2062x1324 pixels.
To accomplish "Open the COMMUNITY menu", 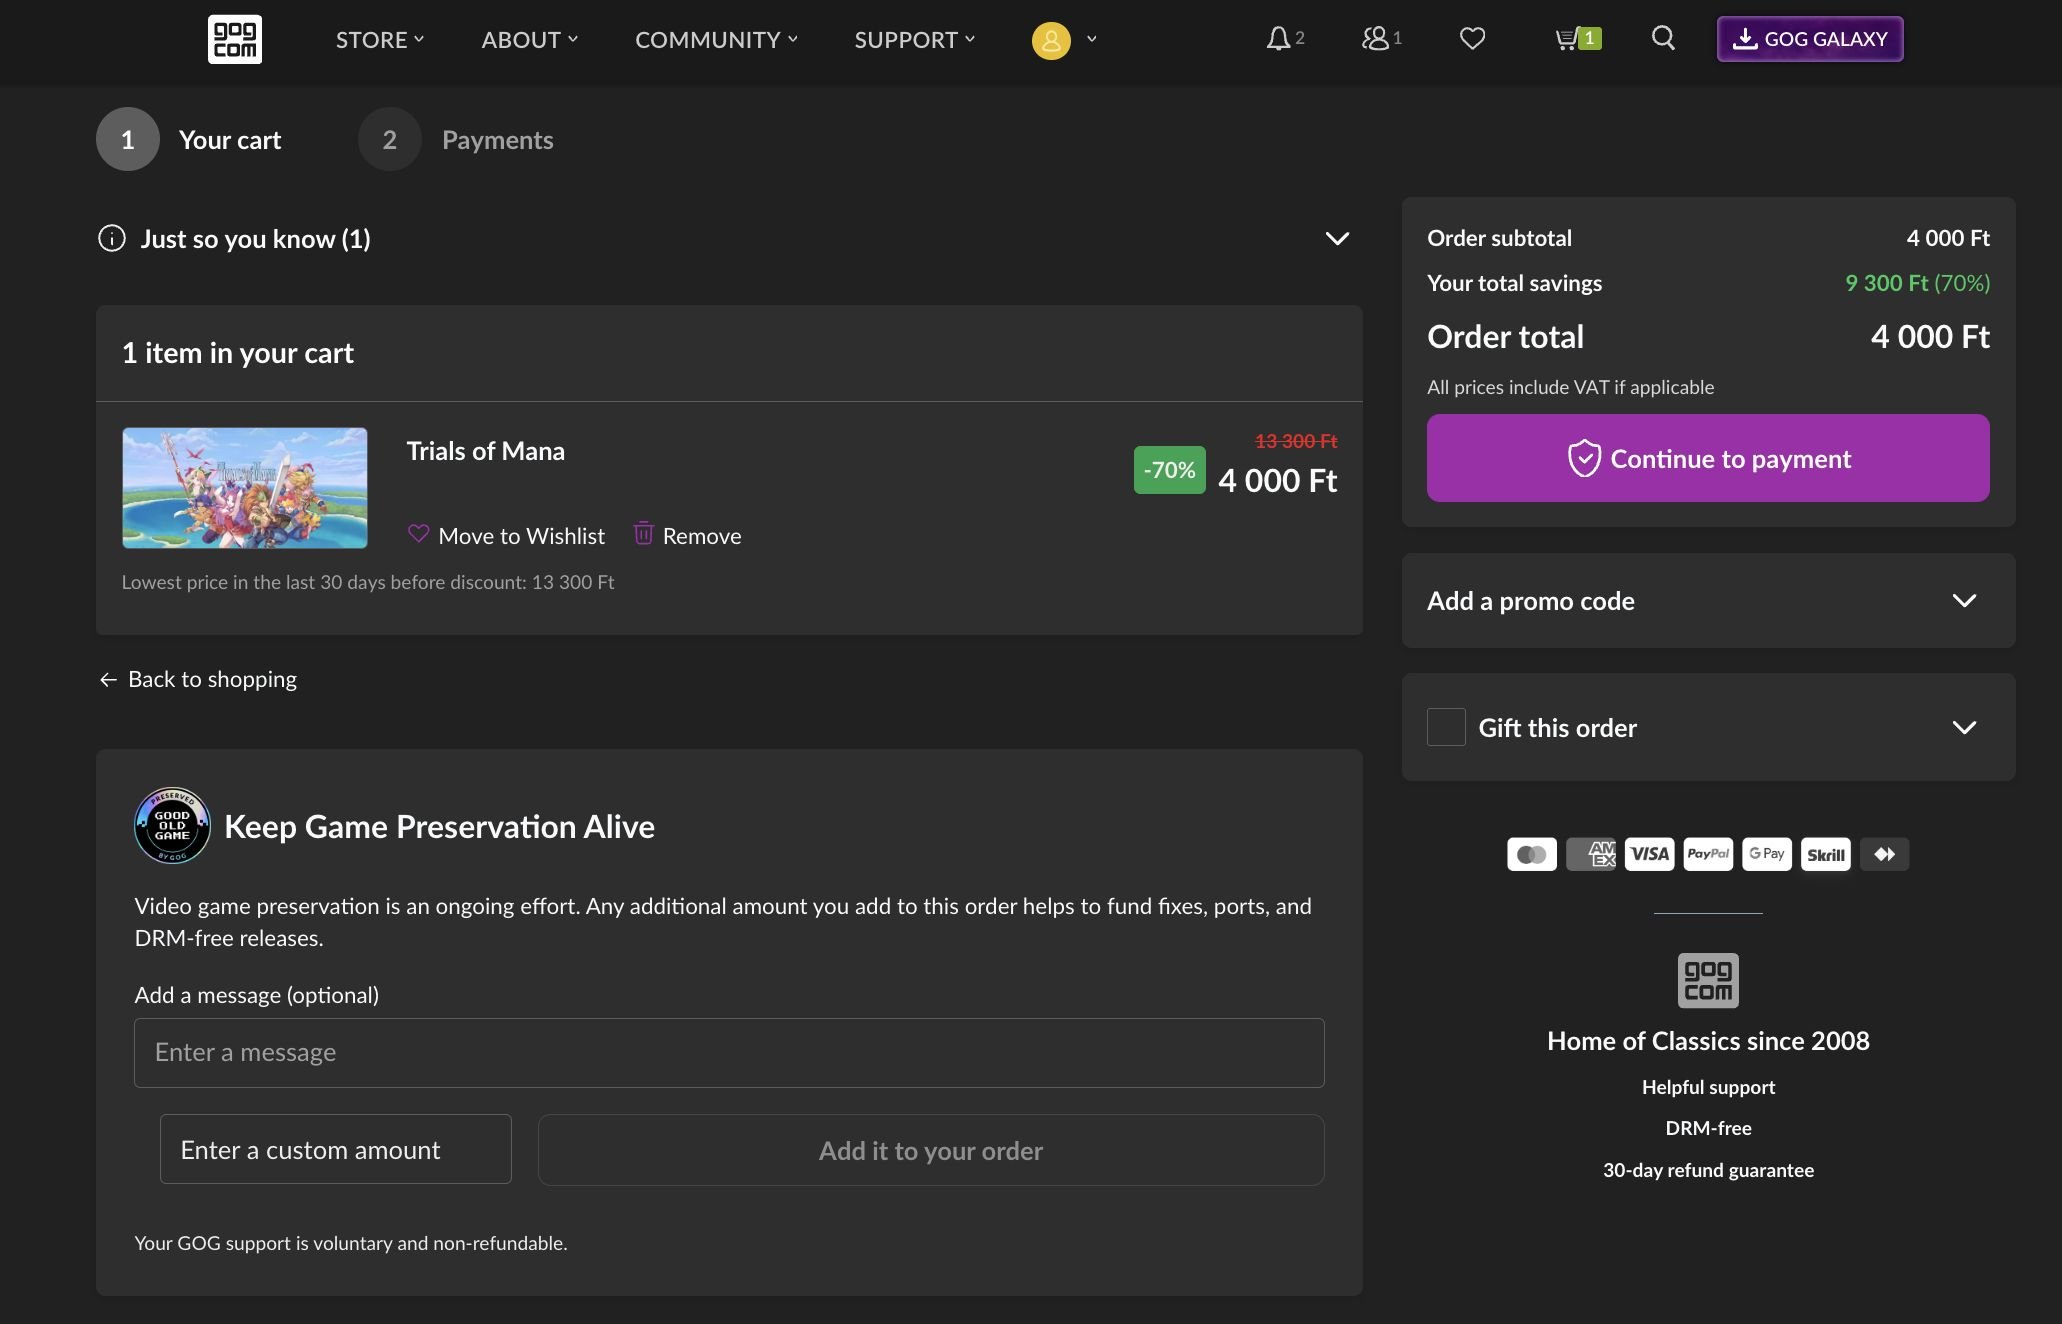I will point(717,39).
